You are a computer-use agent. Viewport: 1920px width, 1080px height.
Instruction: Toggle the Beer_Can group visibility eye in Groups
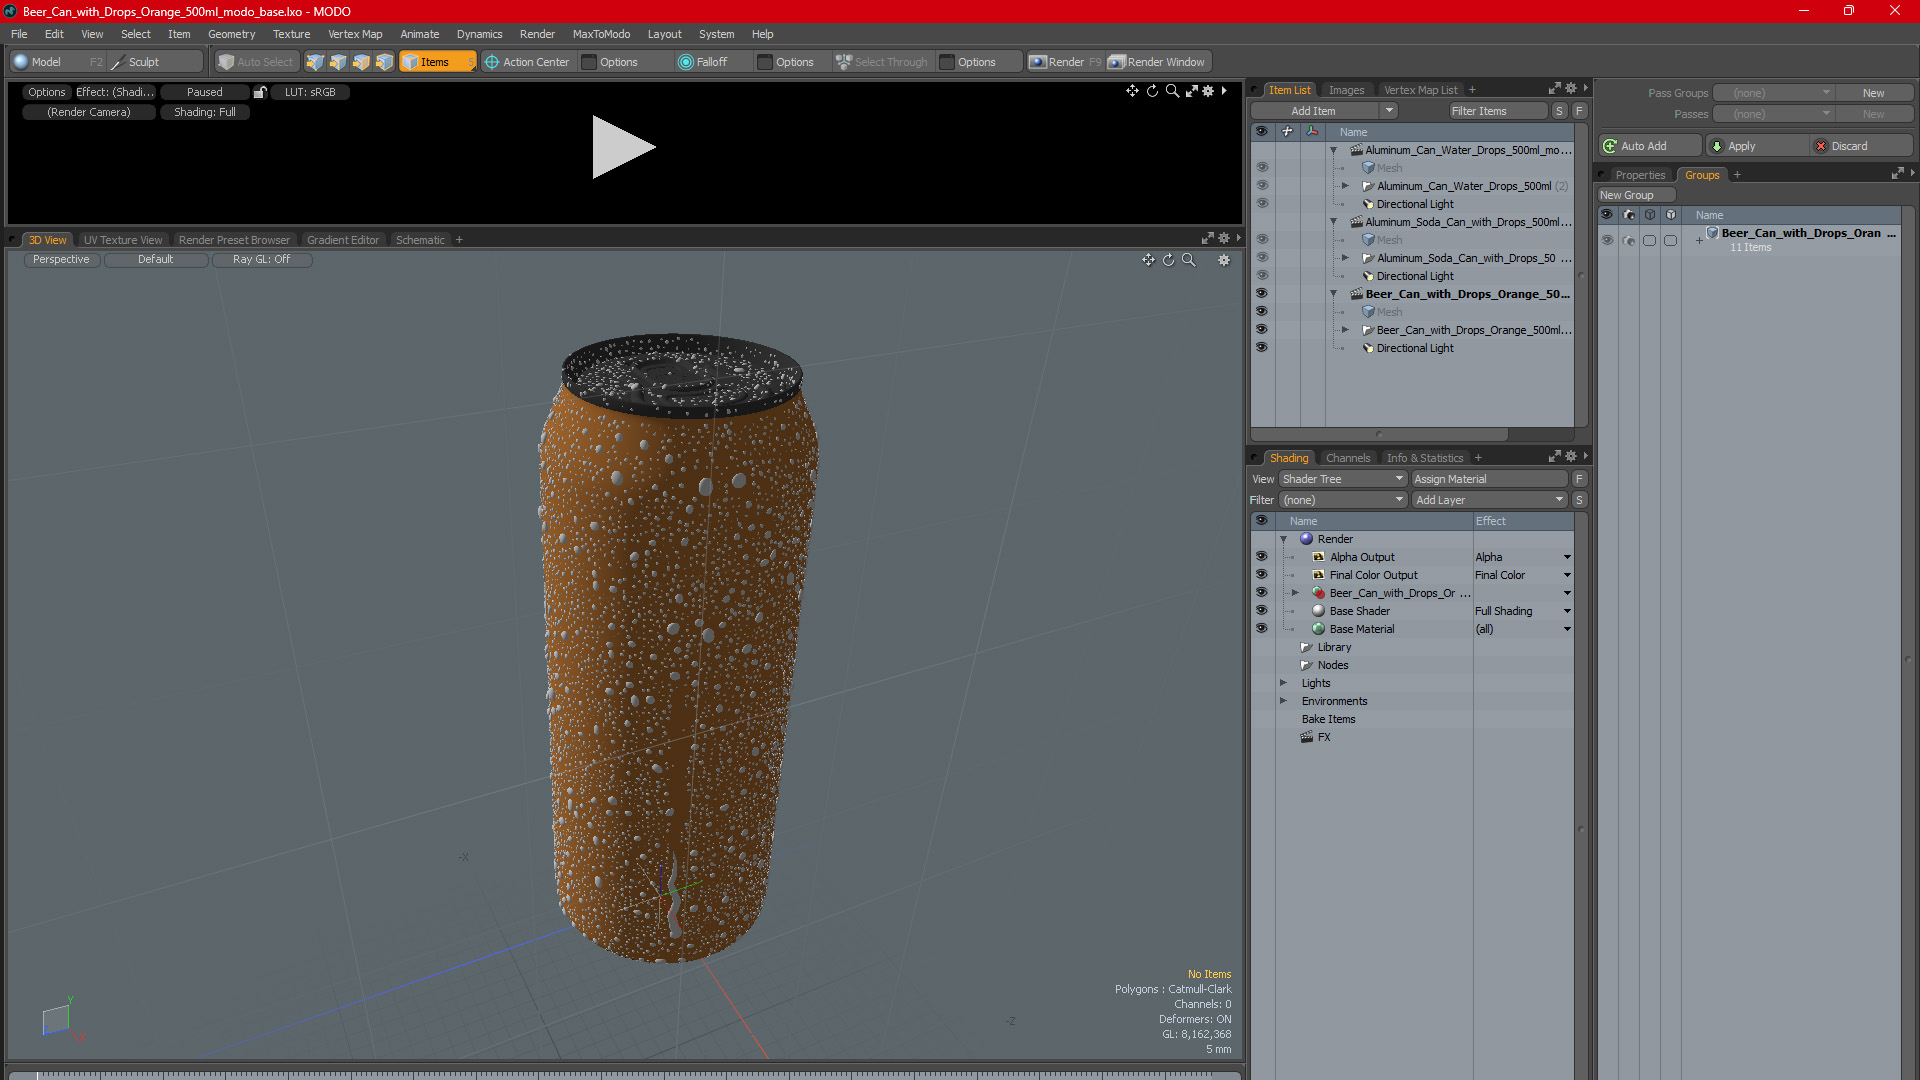click(1607, 240)
